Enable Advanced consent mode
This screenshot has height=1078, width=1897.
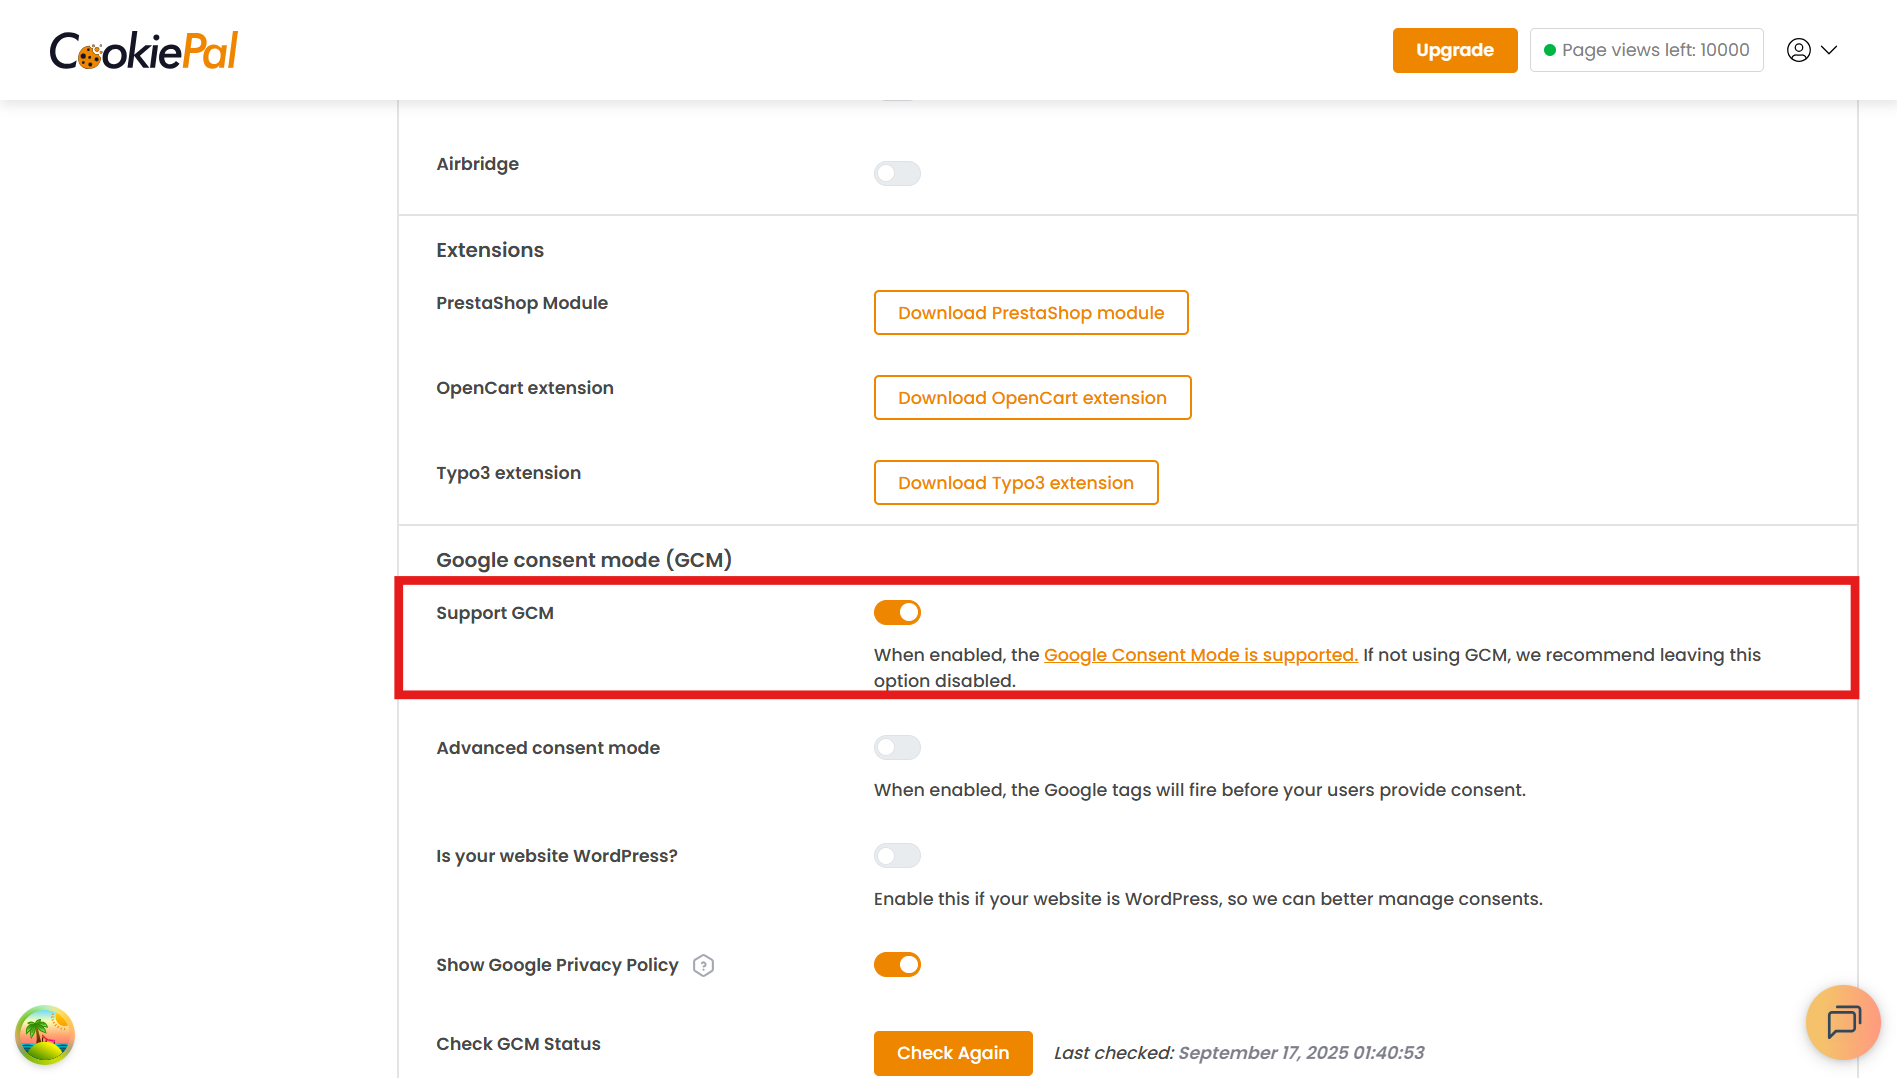pos(897,747)
